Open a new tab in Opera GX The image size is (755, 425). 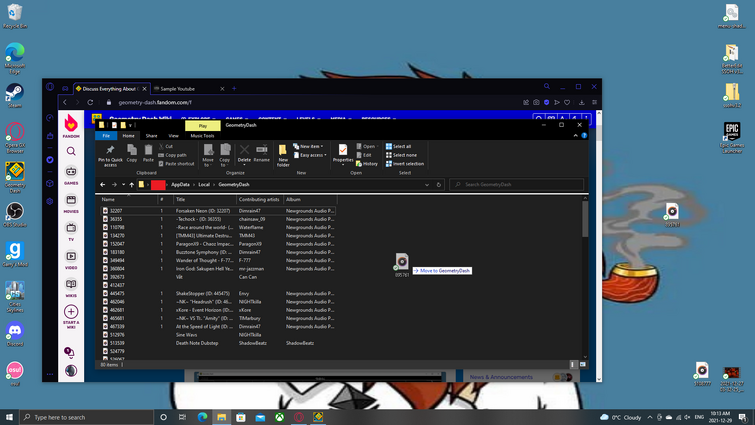pos(234,89)
